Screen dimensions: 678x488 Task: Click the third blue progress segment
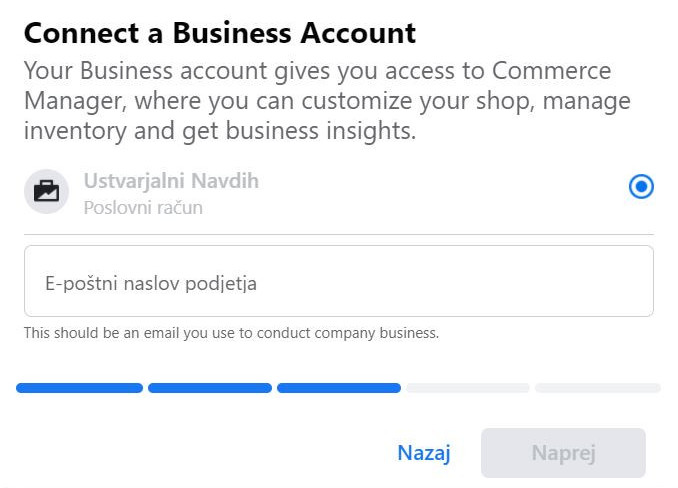[x=339, y=388]
